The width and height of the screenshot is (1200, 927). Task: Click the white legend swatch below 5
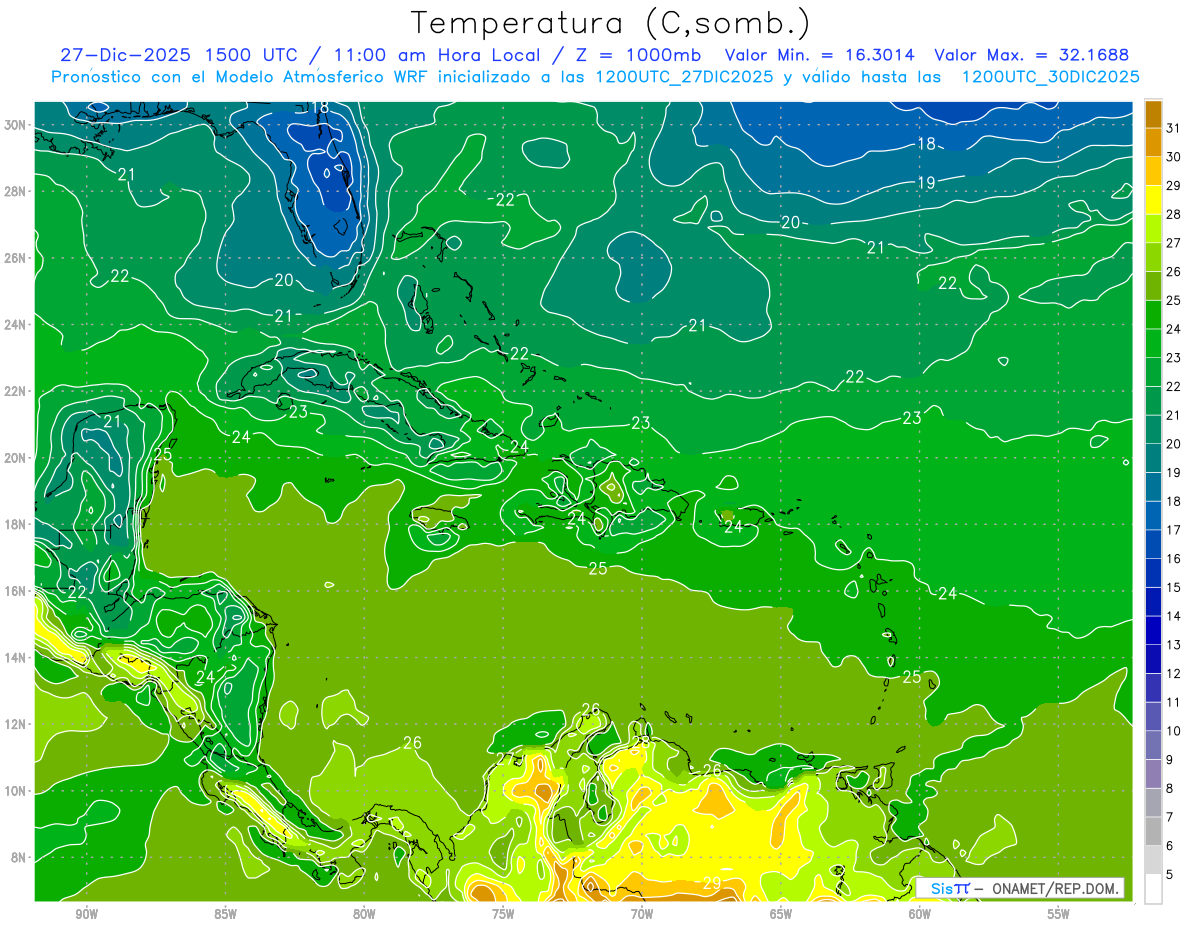tap(1153, 889)
